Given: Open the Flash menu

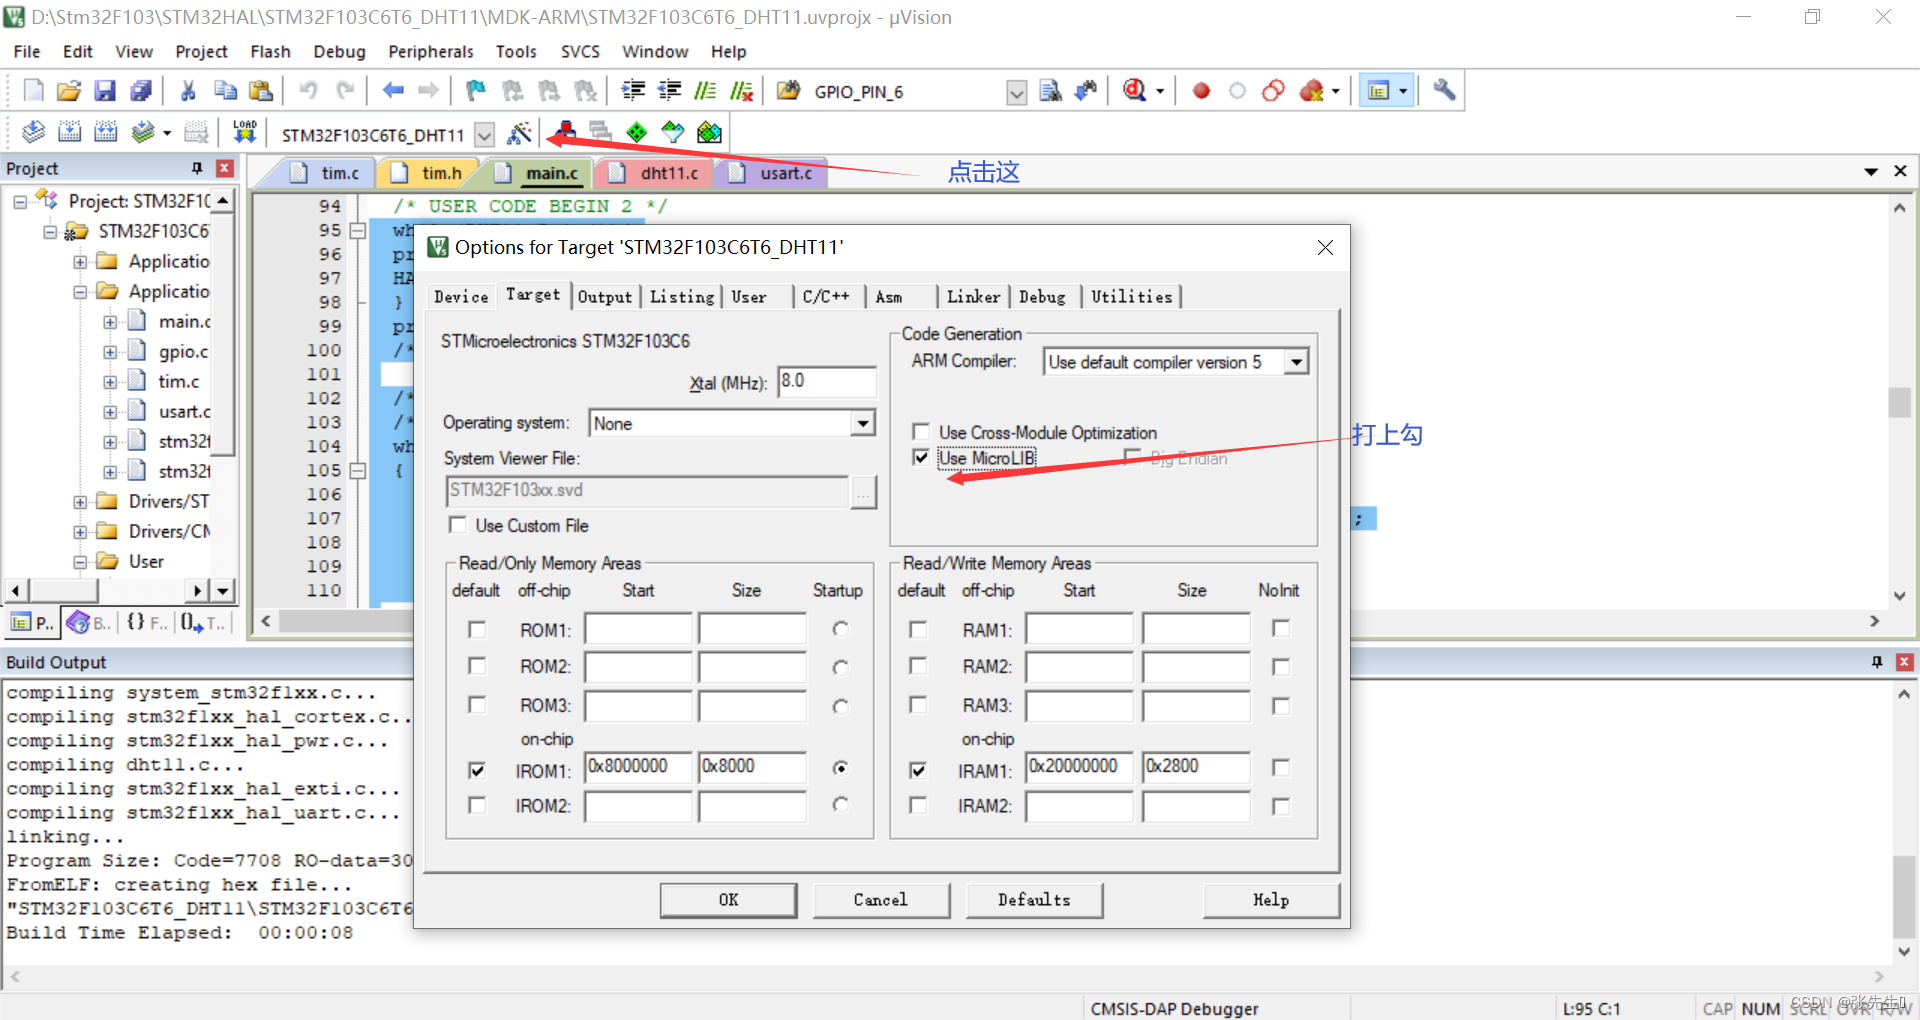Looking at the screenshot, I should point(270,51).
